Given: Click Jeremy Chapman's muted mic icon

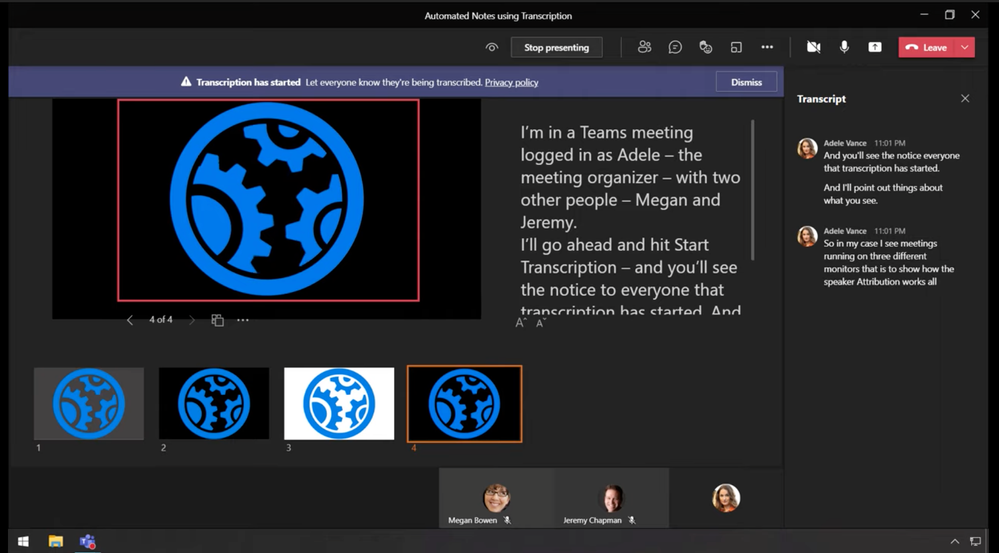Looking at the screenshot, I should [631, 521].
